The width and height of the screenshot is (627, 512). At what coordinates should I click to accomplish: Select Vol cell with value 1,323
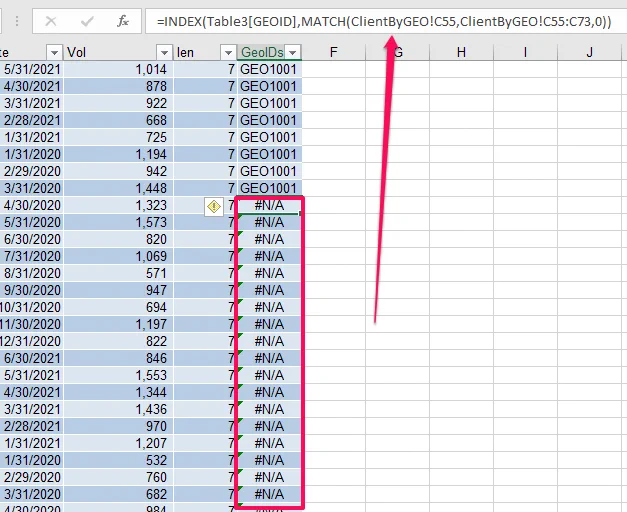pyautogui.click(x=118, y=206)
